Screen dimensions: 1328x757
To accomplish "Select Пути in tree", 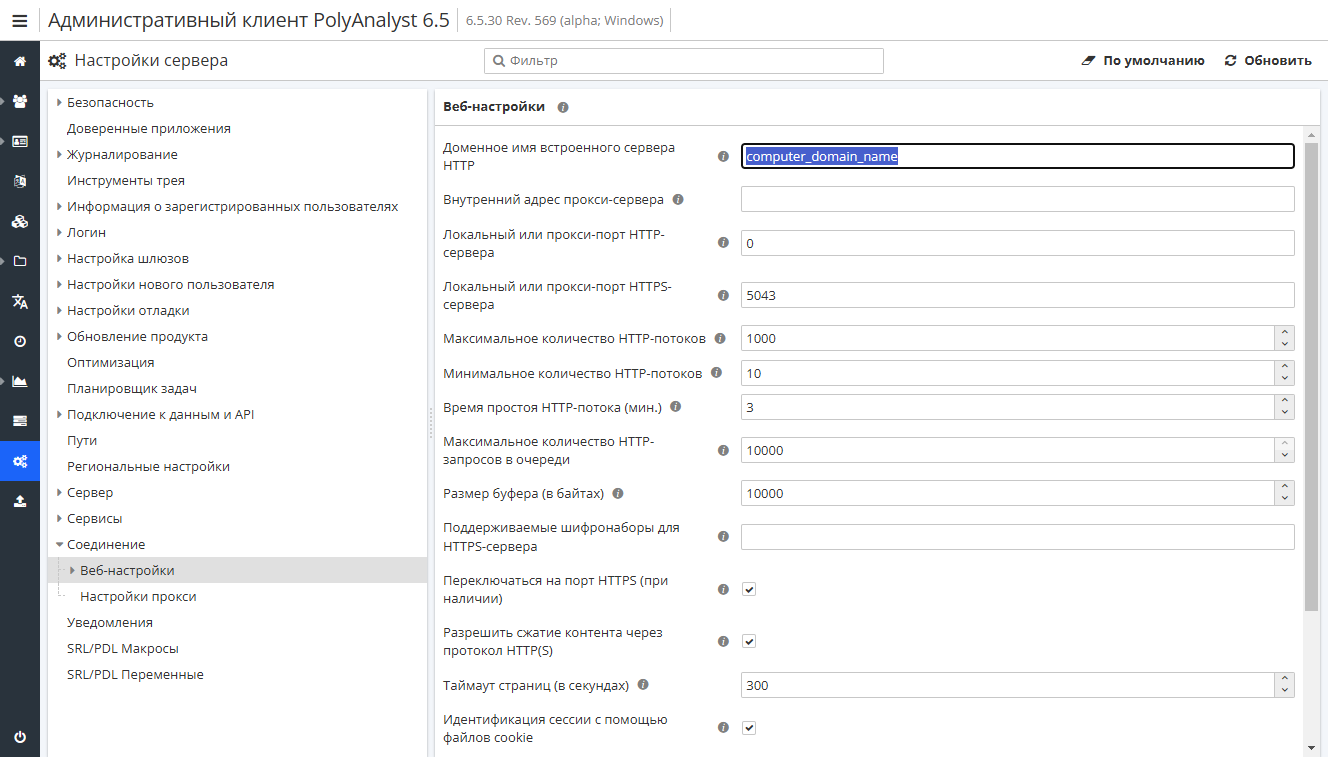I will tap(82, 440).
